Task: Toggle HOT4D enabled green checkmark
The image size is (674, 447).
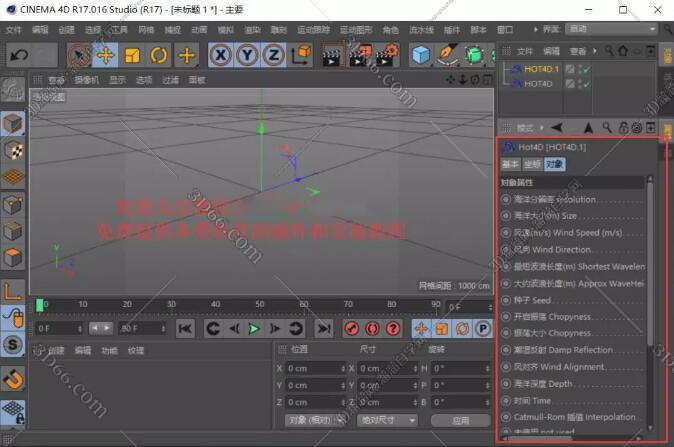Action: [587, 84]
